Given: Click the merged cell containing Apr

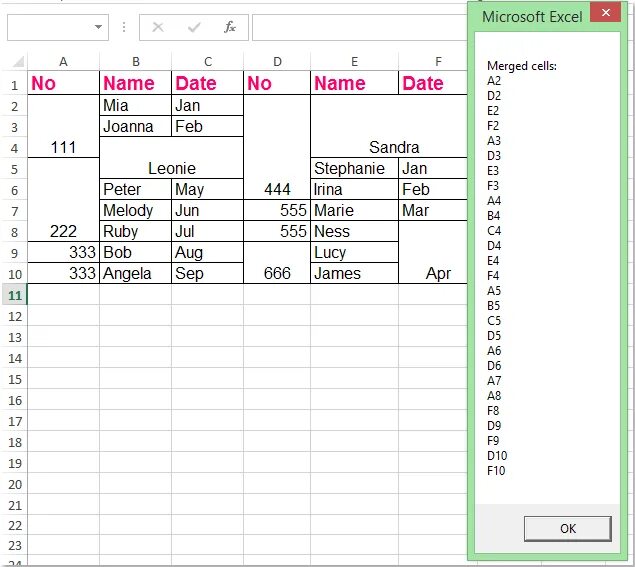Looking at the screenshot, I should pyautogui.click(x=433, y=252).
